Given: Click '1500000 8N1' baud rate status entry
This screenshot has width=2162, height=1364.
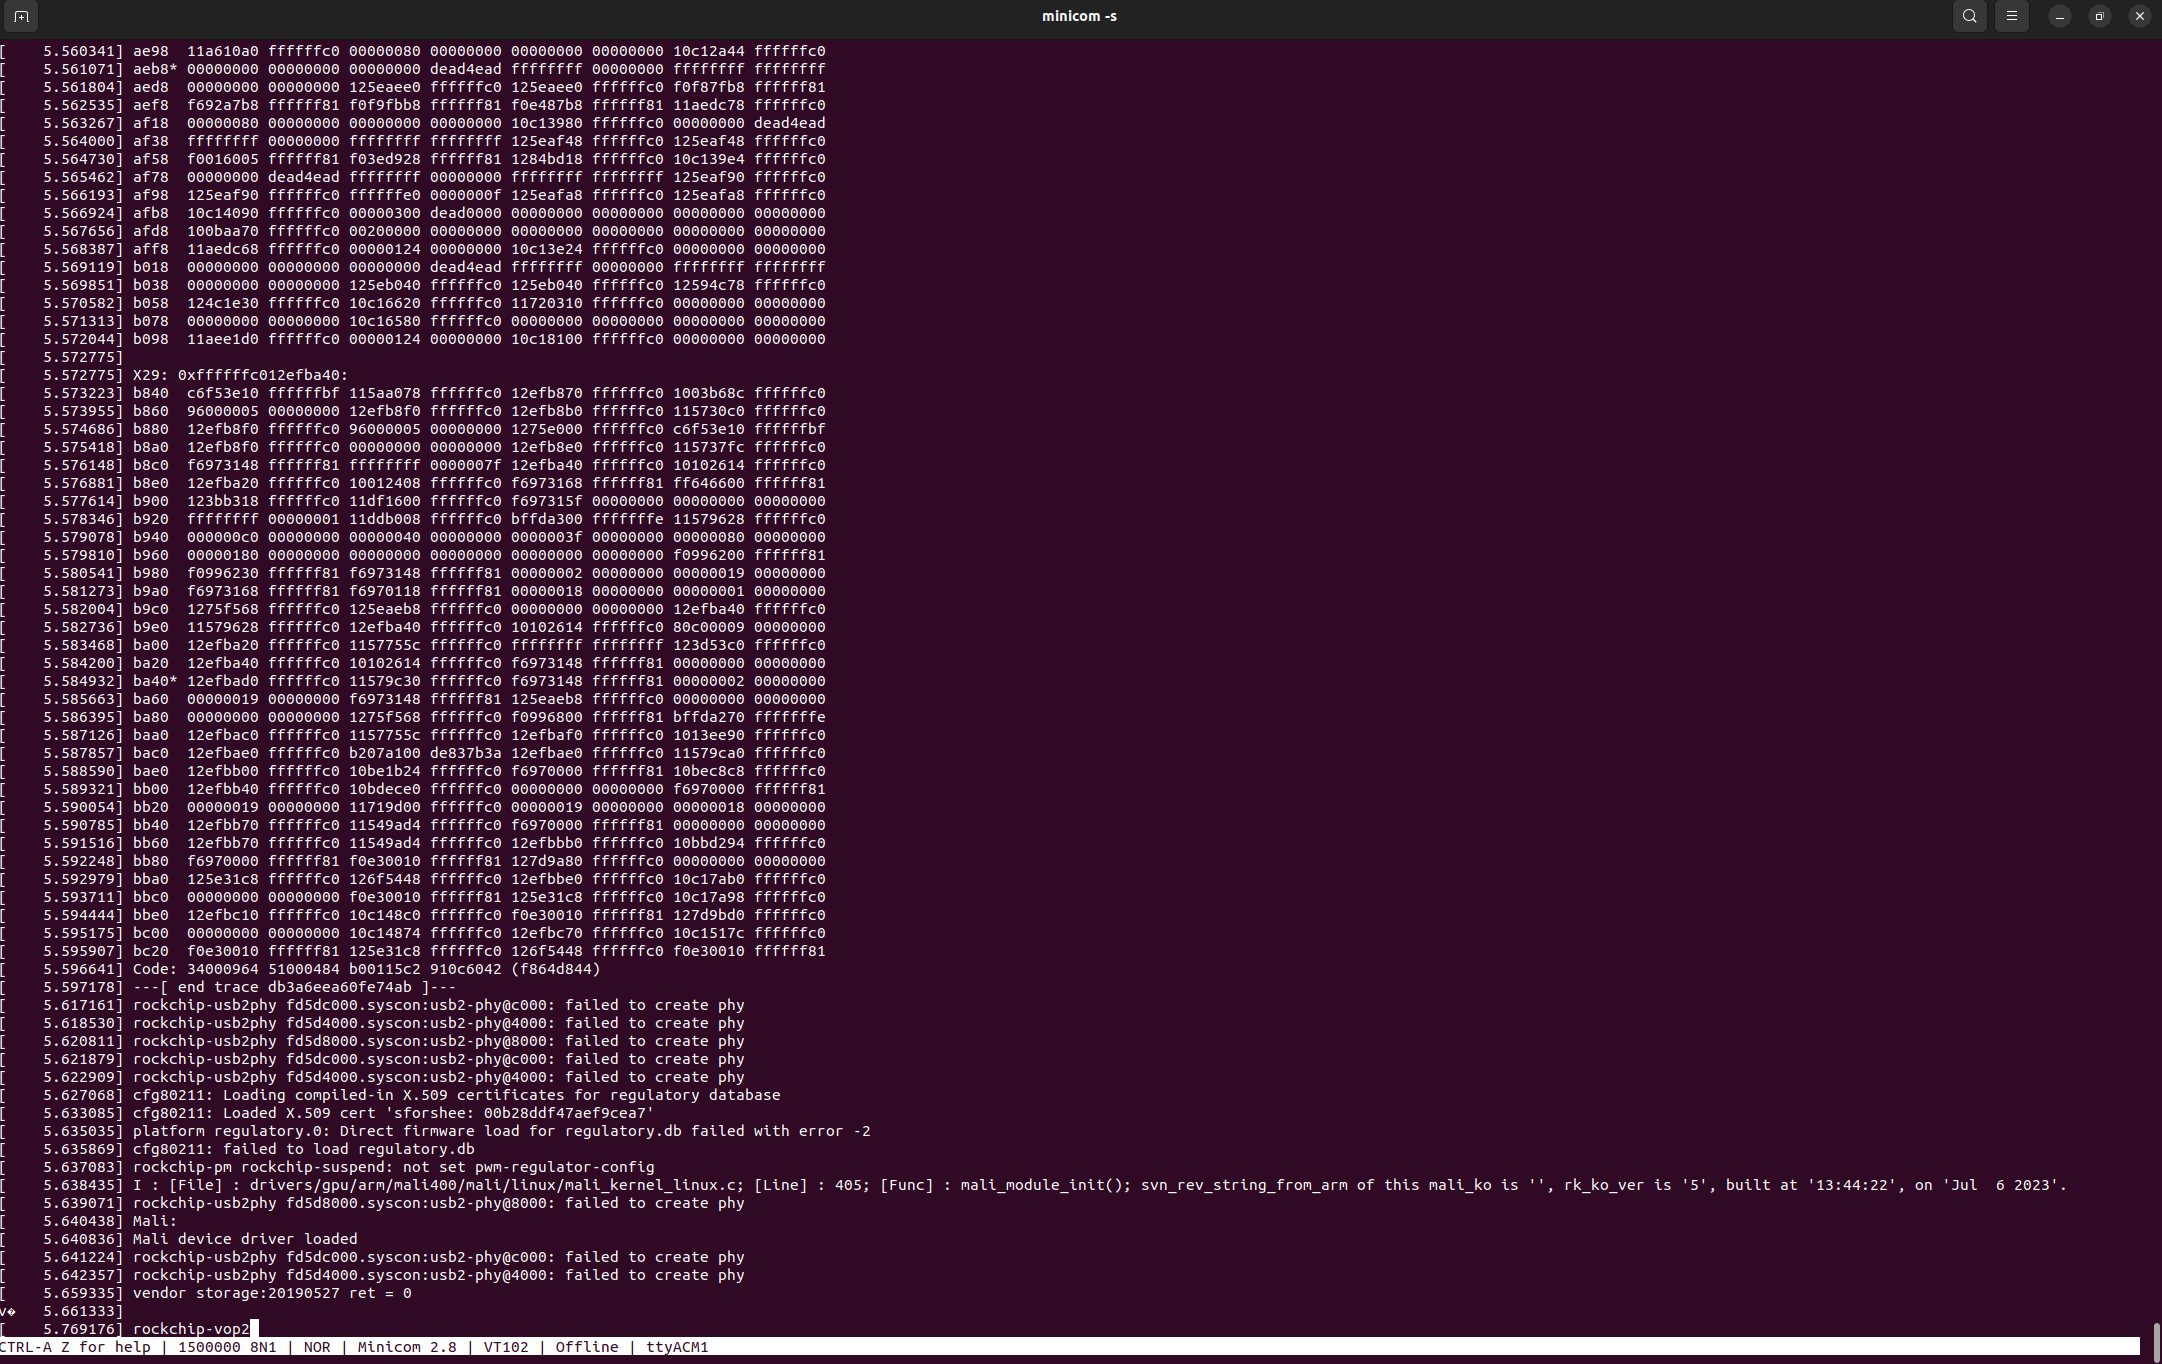Looking at the screenshot, I should [227, 1347].
